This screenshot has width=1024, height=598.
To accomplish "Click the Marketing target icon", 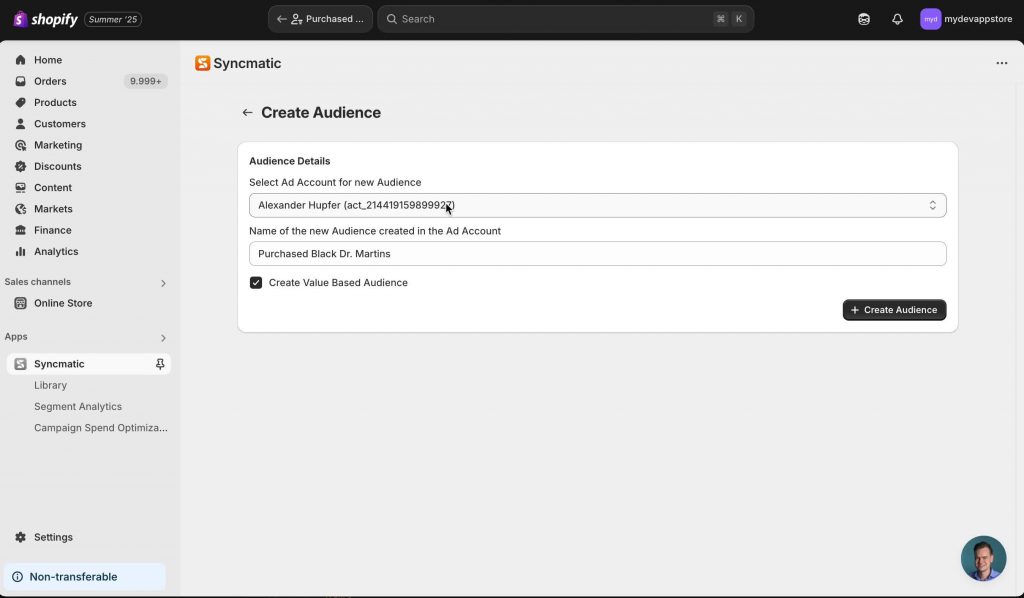I will [20, 145].
